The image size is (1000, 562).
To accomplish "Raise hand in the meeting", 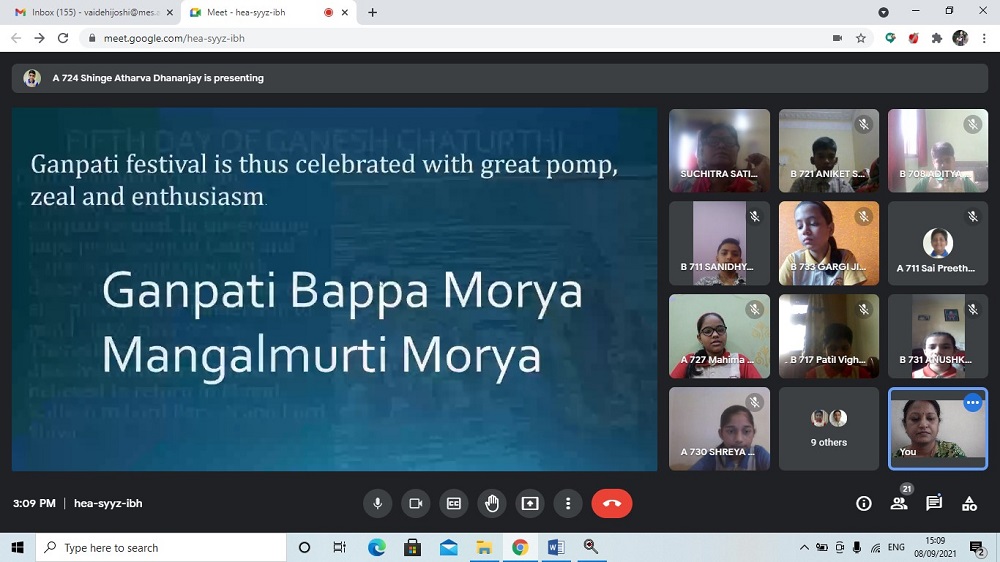I will tap(492, 503).
